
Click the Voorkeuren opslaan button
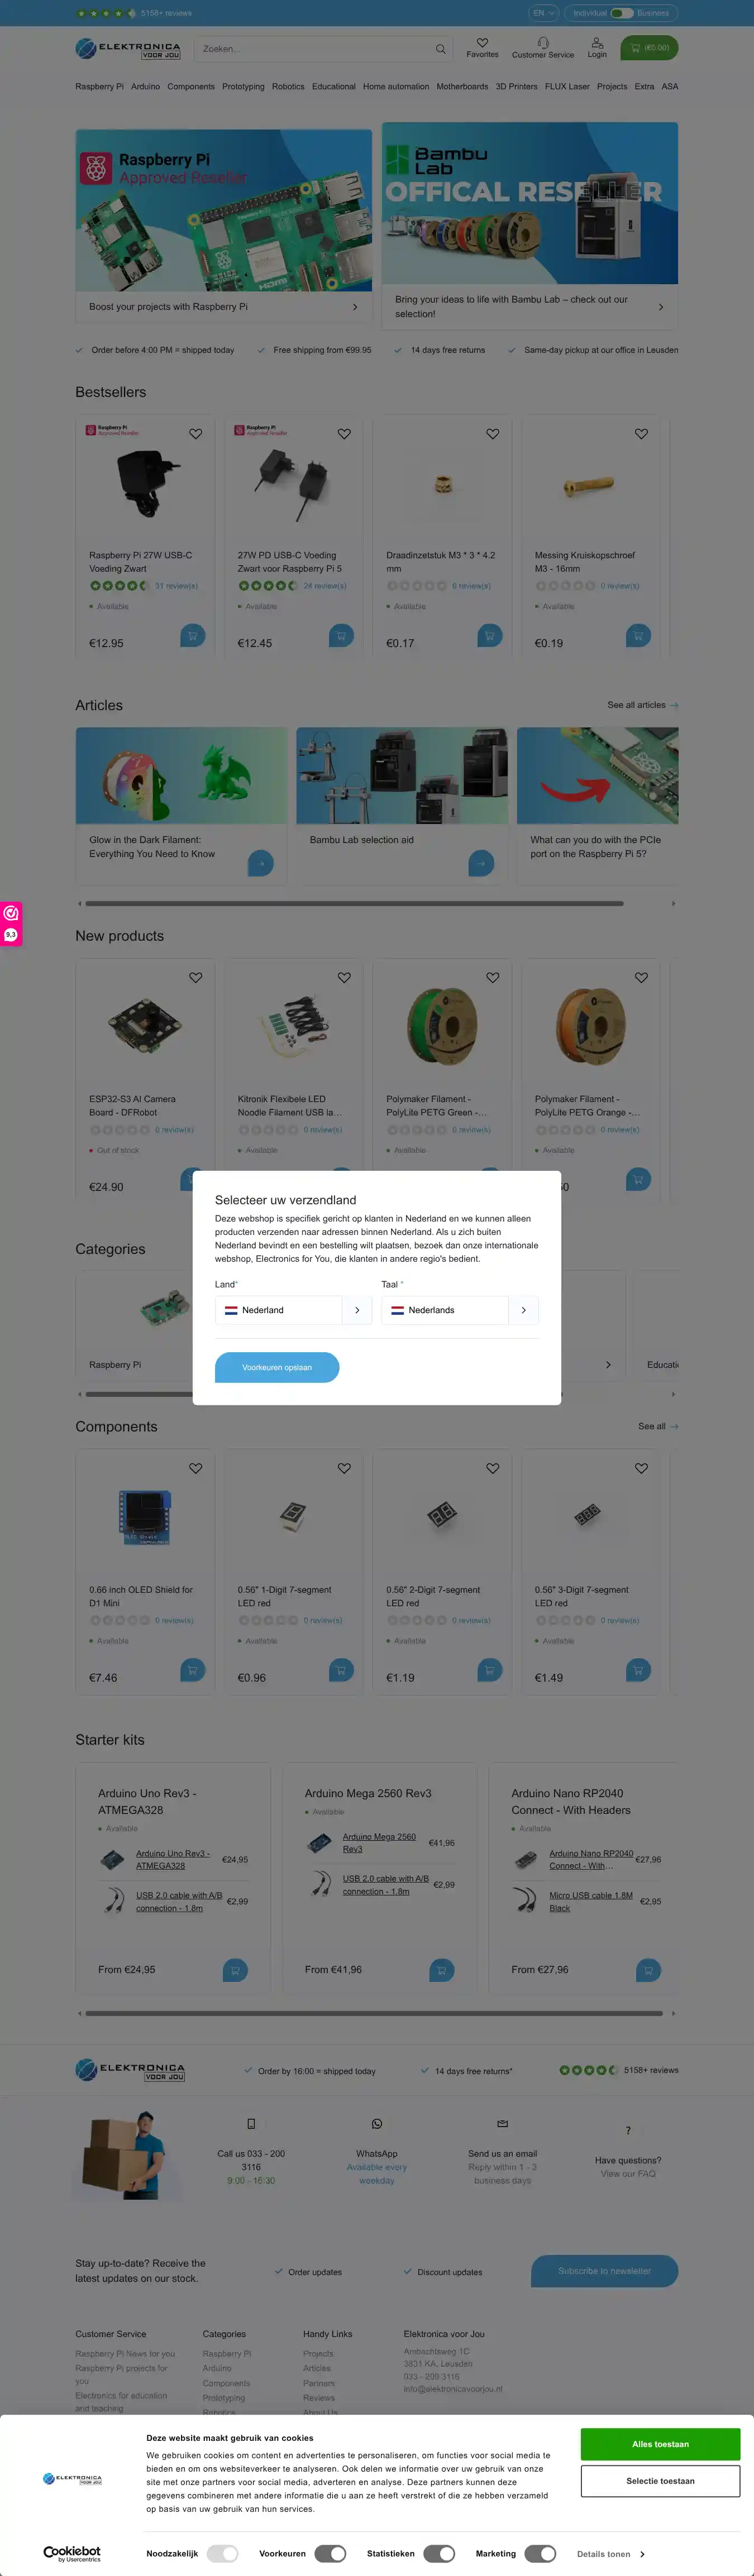pos(277,1367)
